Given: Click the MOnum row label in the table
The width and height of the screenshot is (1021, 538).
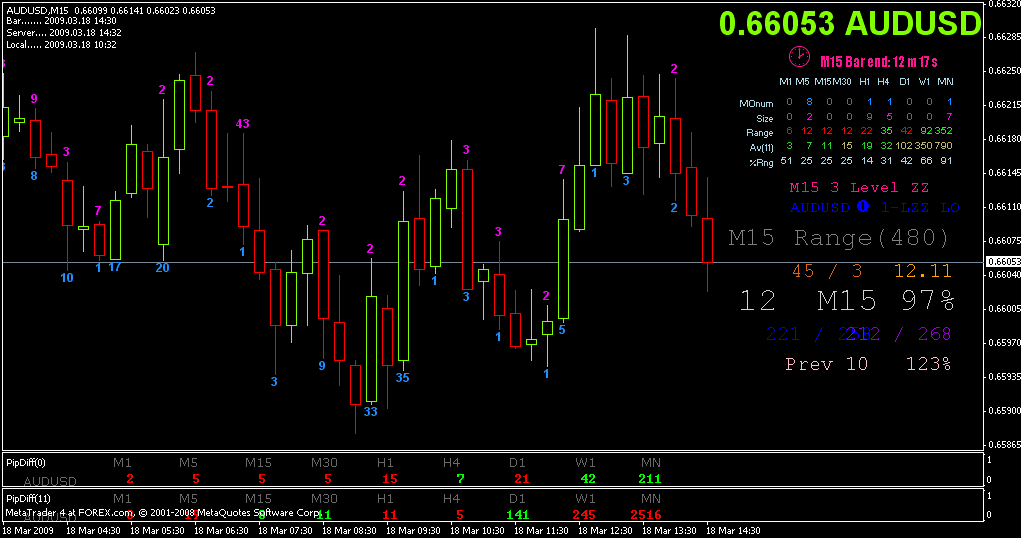Looking at the screenshot, I should coord(756,104).
